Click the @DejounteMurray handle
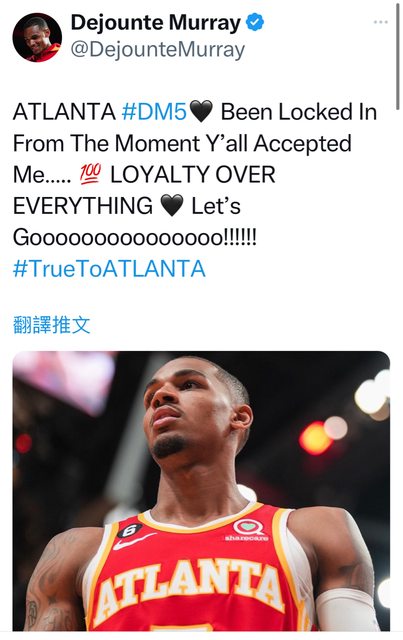The image size is (403, 640). tap(158, 50)
